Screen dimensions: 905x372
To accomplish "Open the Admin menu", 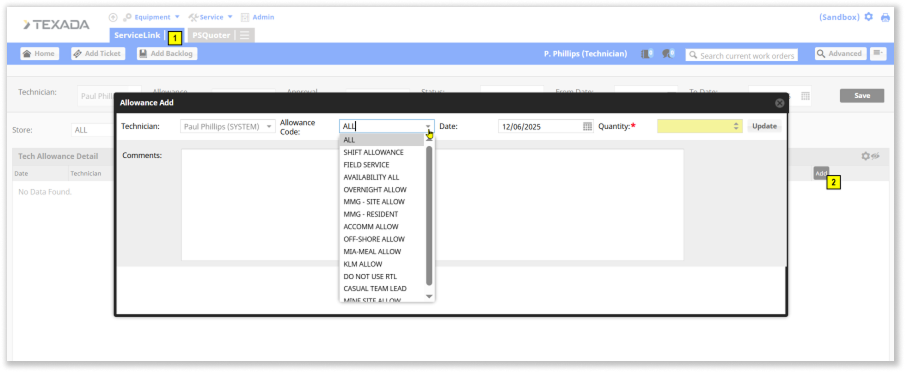I will click(257, 17).
